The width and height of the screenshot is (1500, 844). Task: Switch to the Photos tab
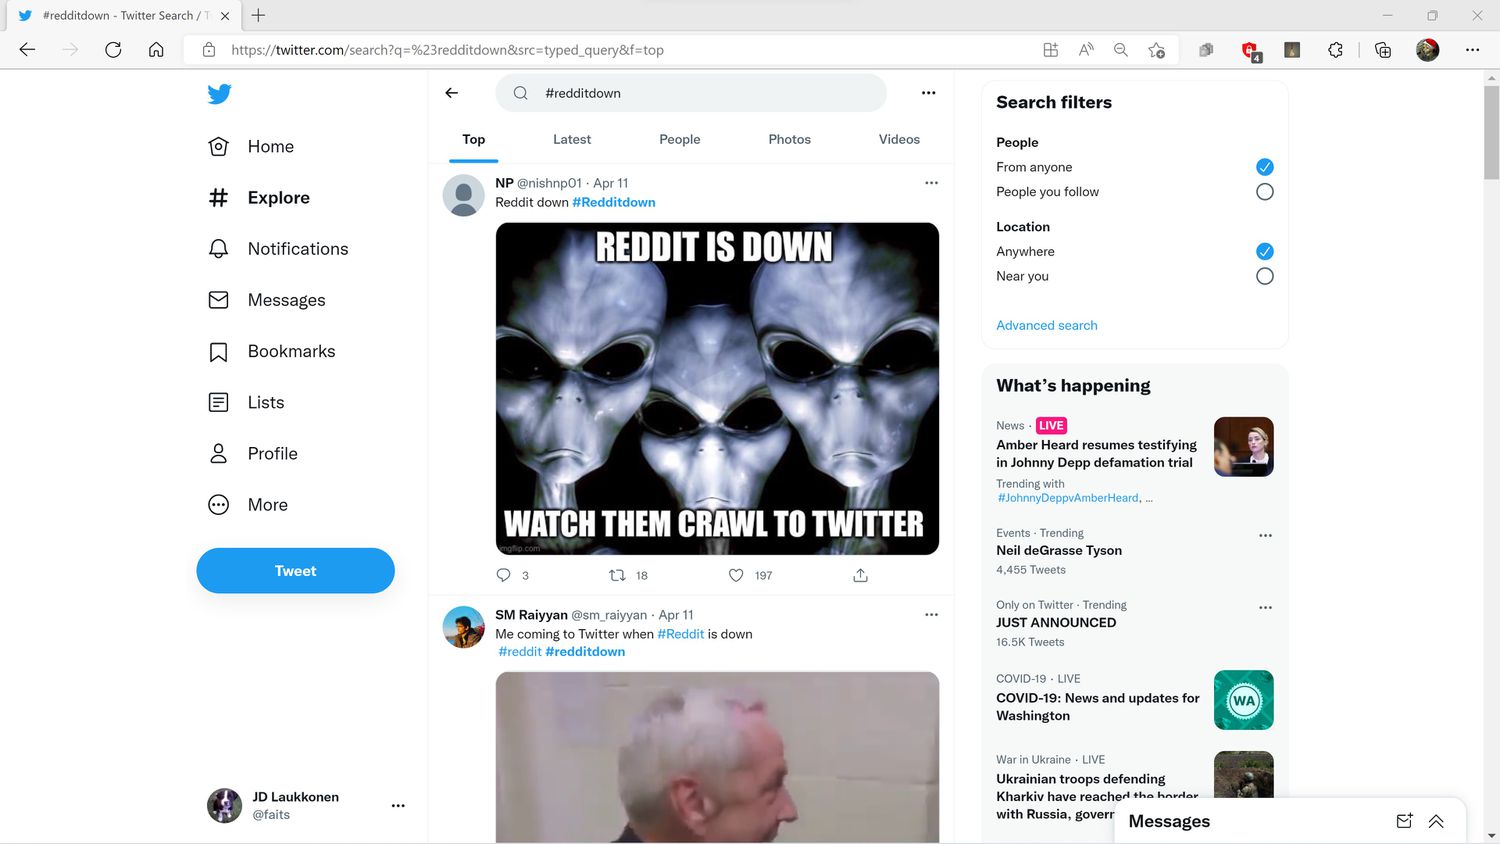coord(790,139)
